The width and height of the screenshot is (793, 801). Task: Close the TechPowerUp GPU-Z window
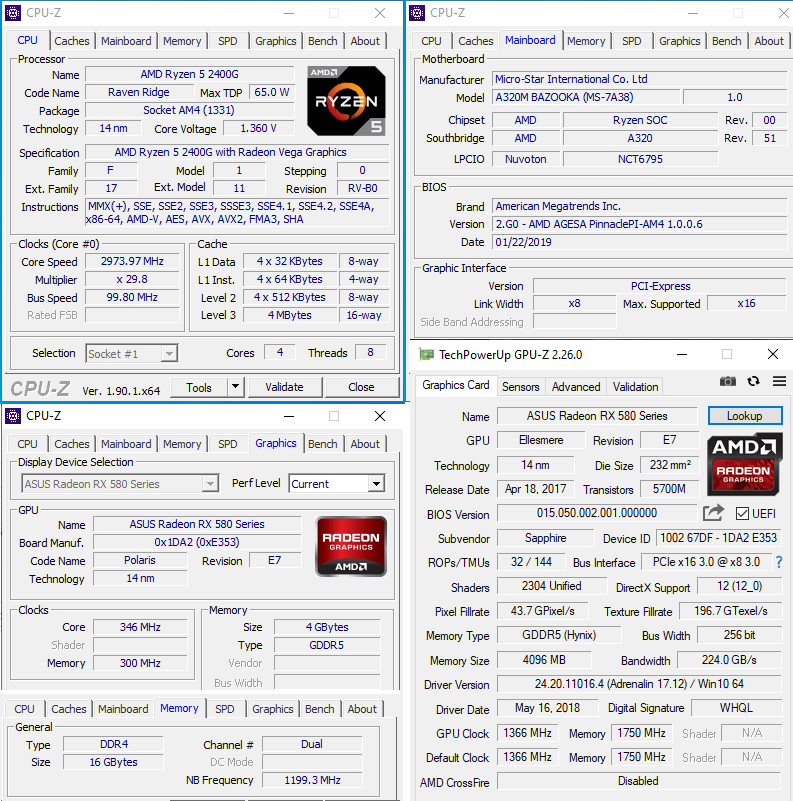coord(773,354)
